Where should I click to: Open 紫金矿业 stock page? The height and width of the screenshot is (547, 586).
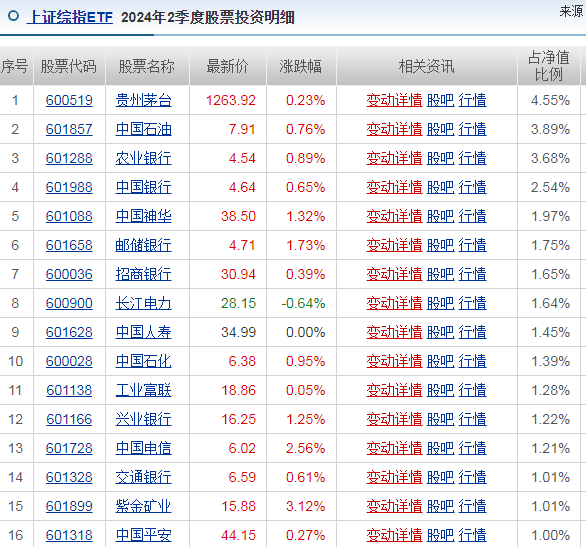click(144, 506)
